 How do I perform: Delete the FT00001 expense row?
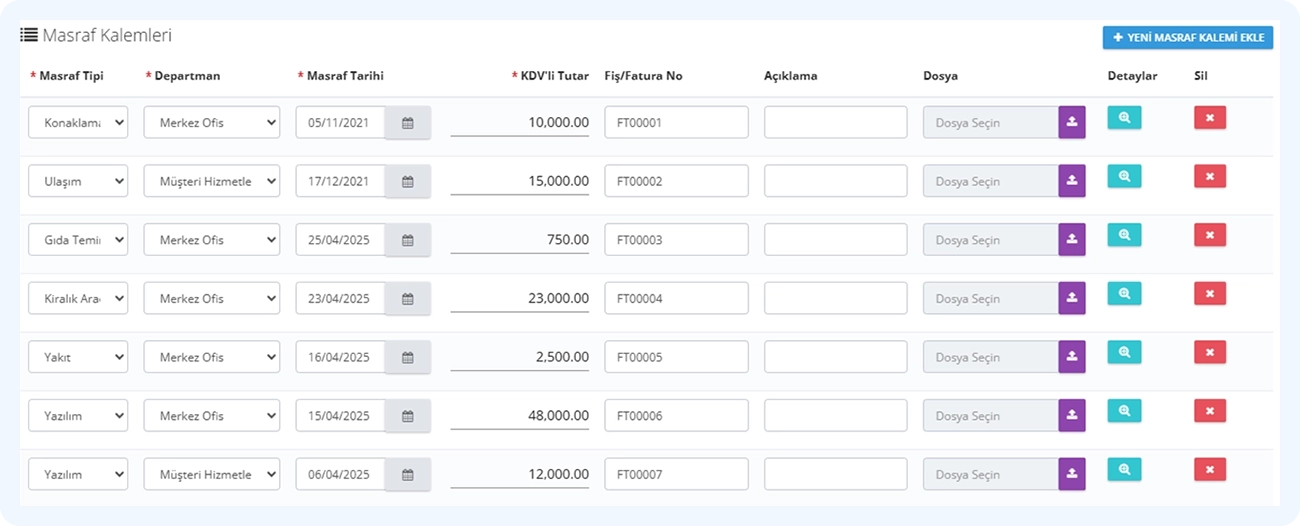click(1210, 118)
